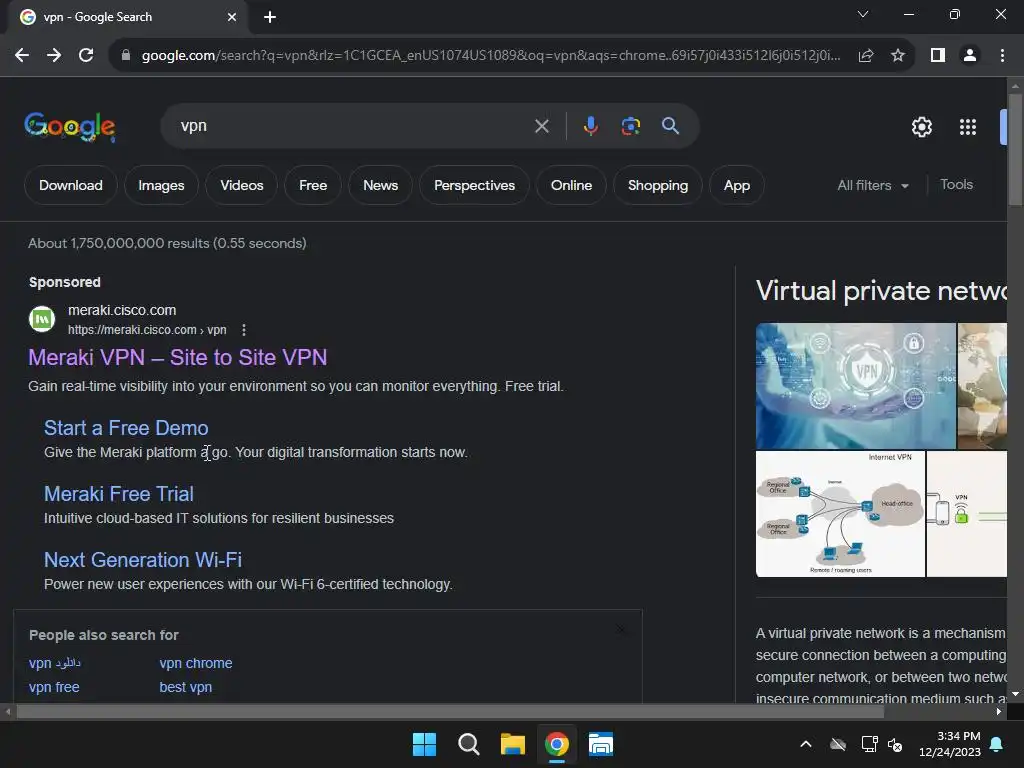Open Google quick settings gear
Screen dimensions: 1024x768
(x=921, y=127)
